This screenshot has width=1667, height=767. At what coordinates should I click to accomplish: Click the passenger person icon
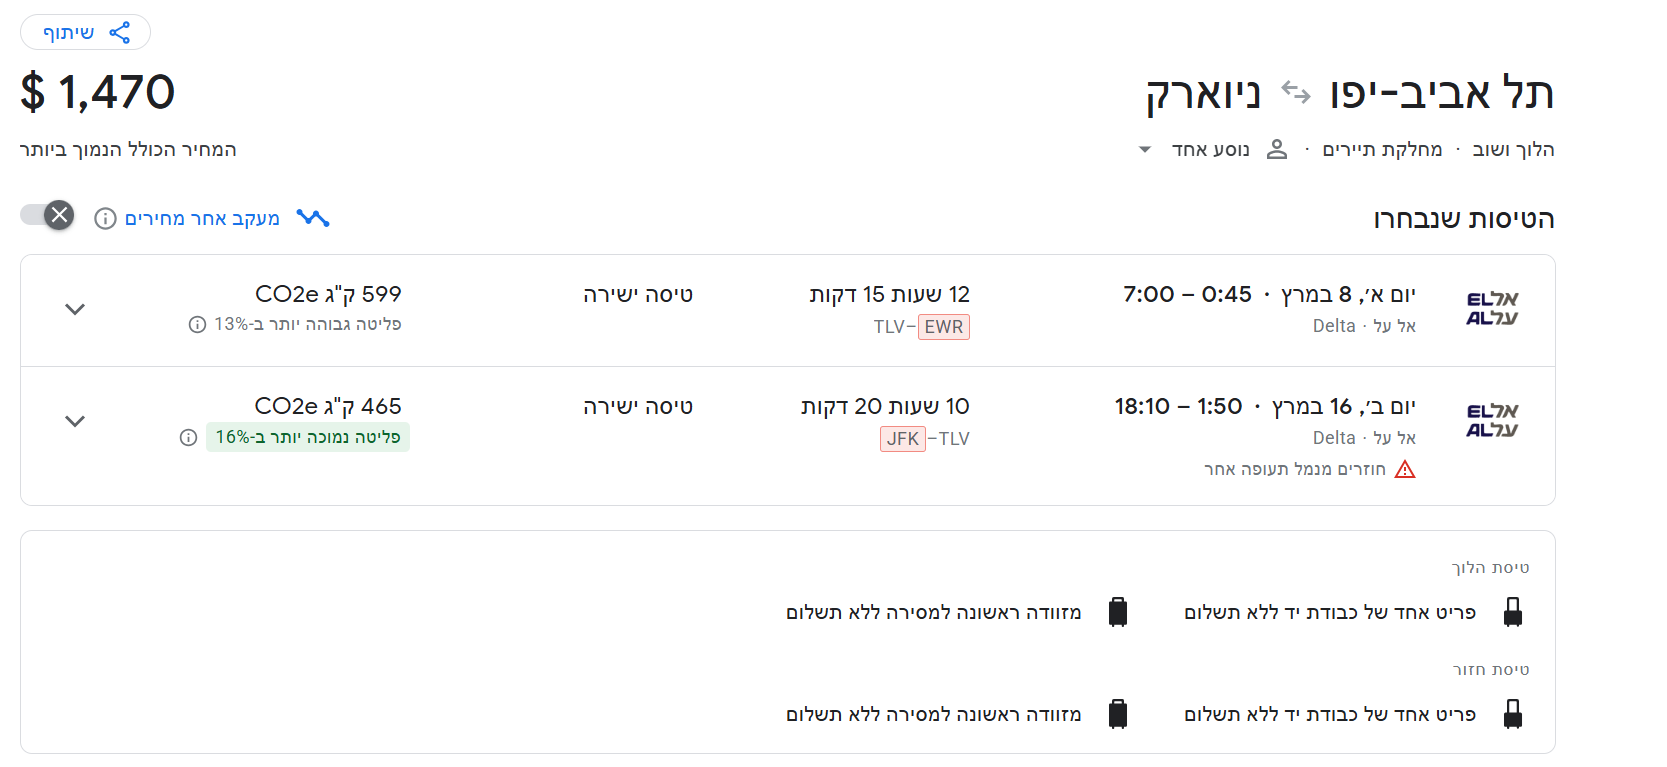coord(1277,148)
